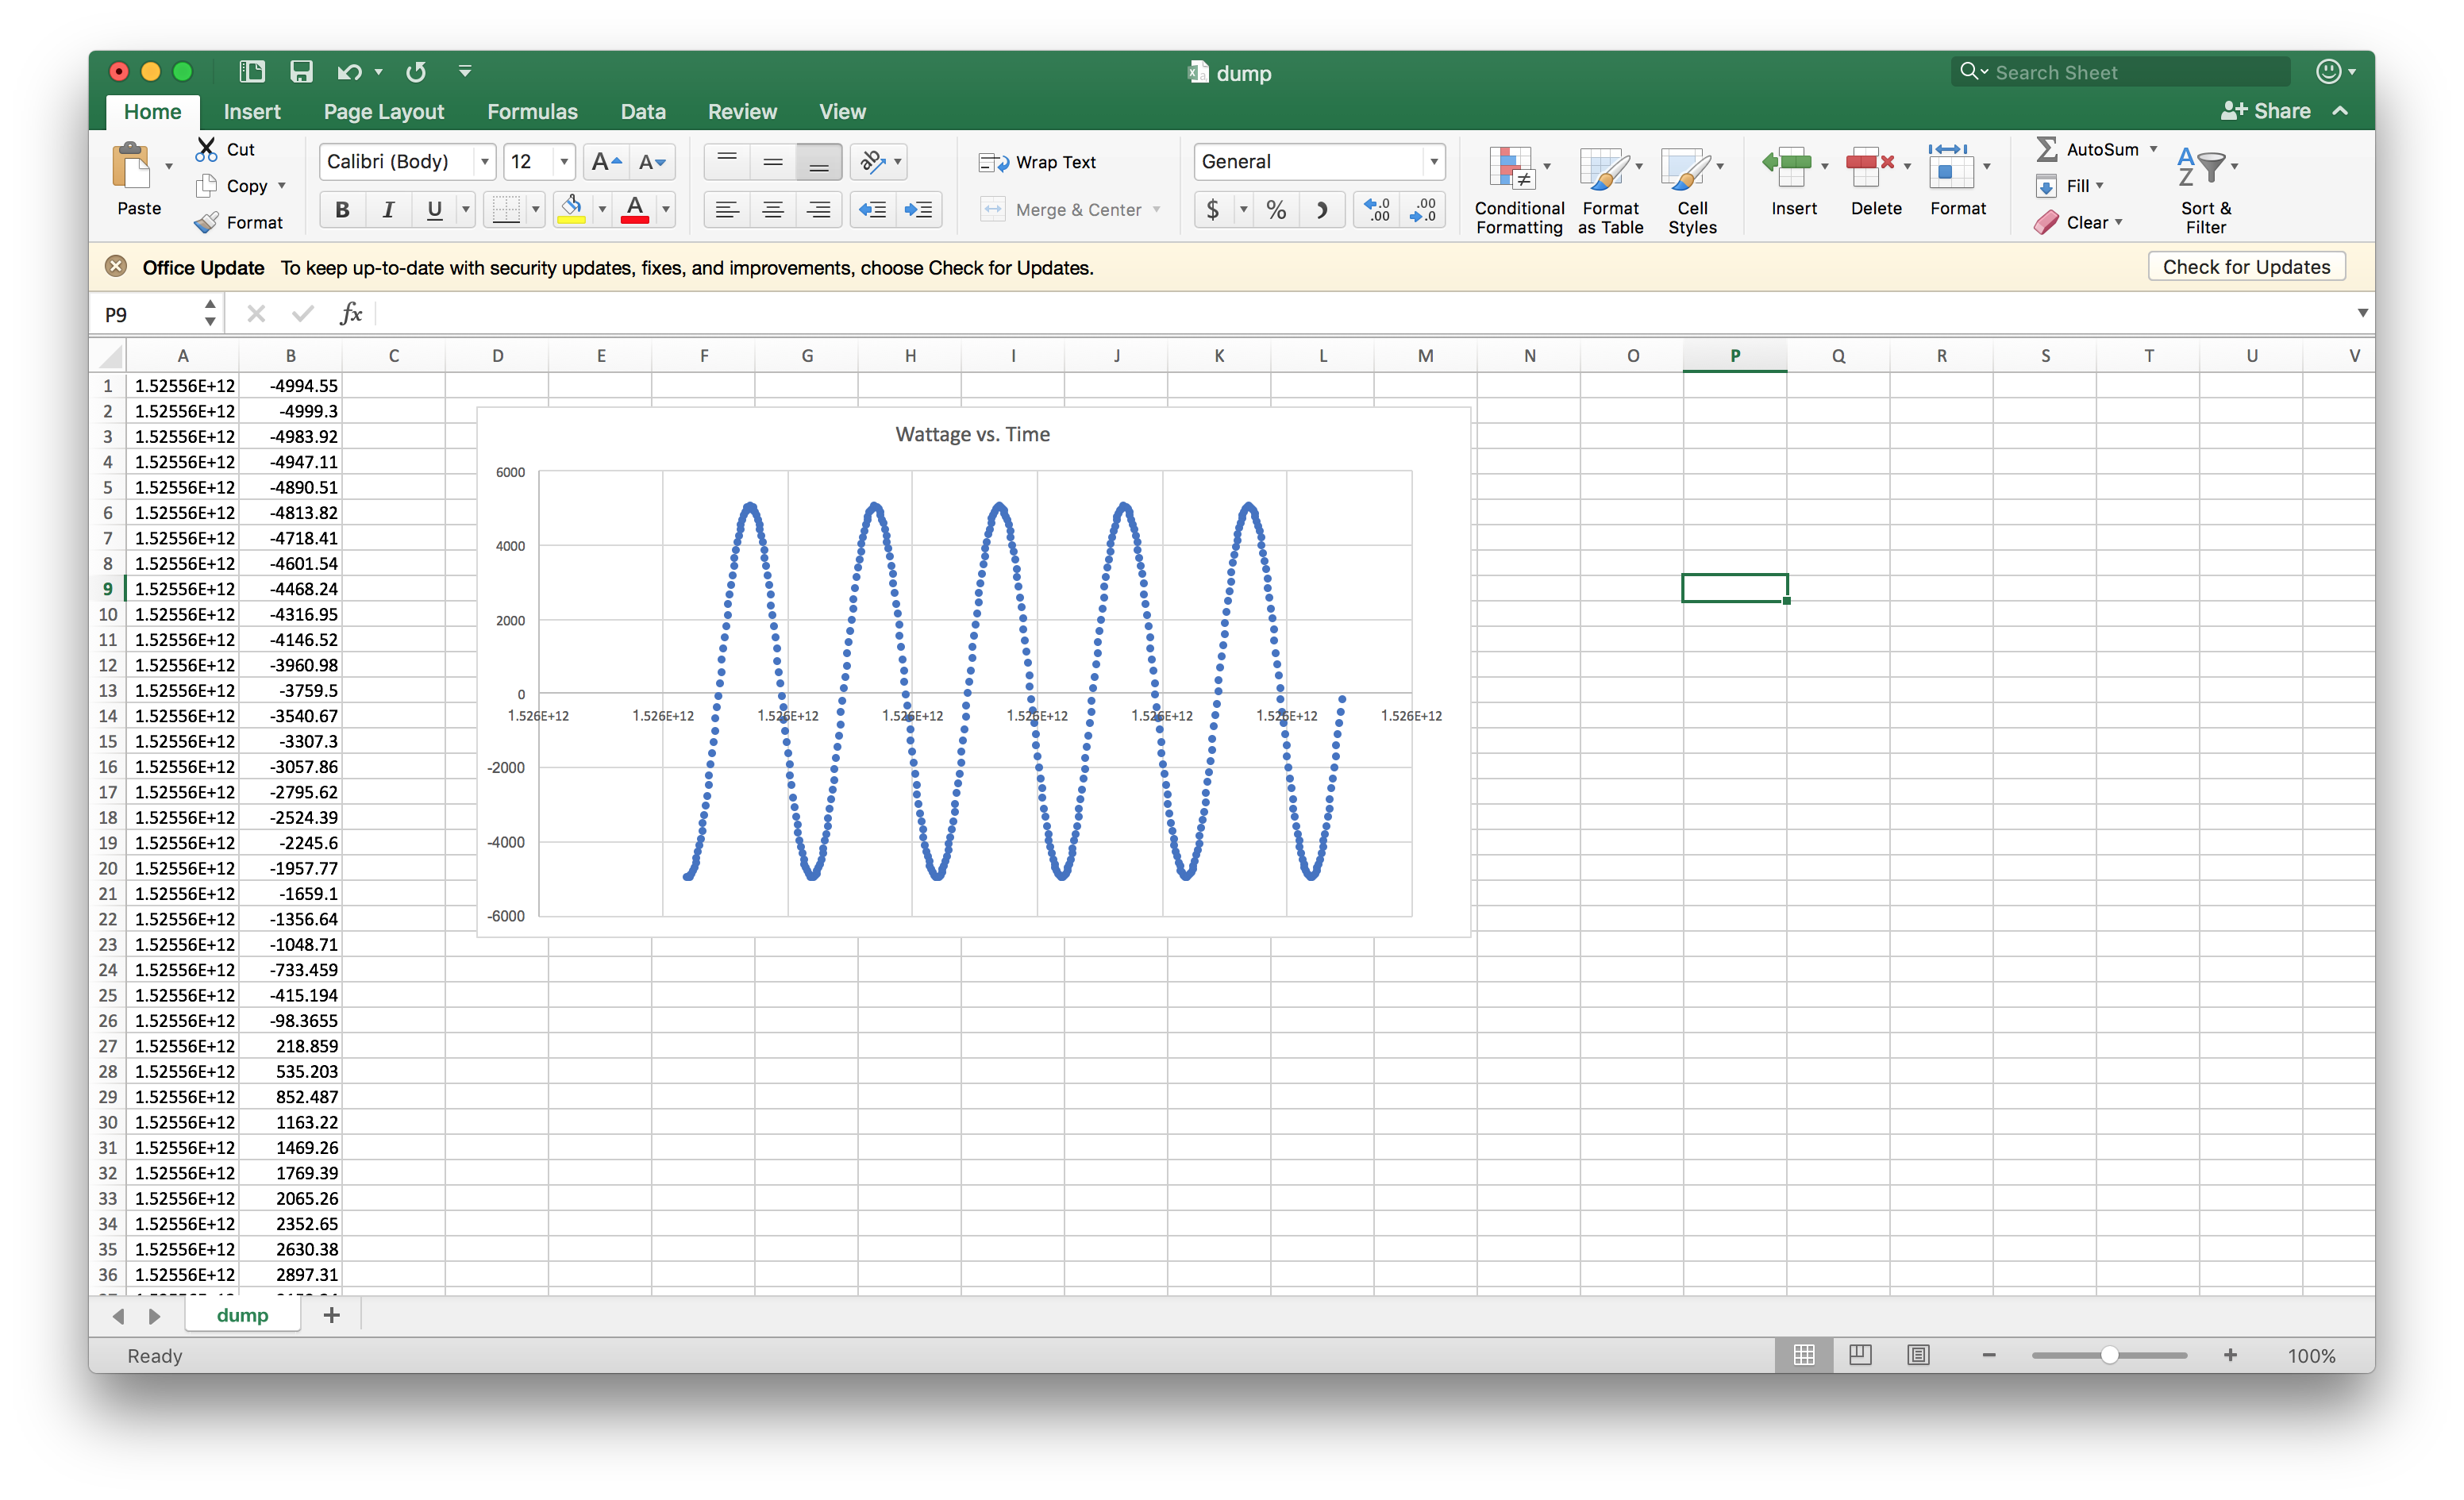
Task: Click the decrease indent icon
Action: tap(872, 209)
